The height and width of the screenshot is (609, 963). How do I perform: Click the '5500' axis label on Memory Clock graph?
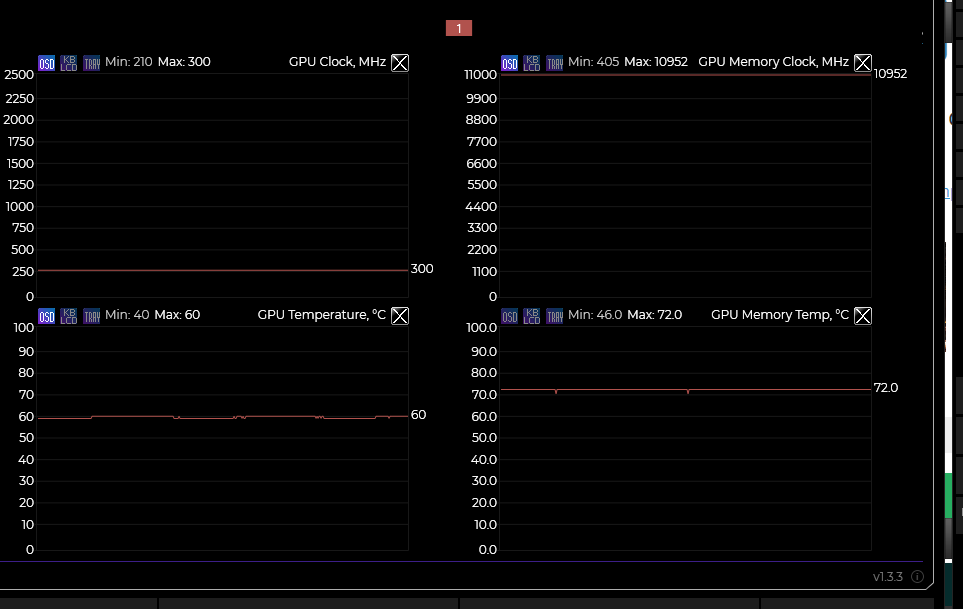click(x=482, y=185)
